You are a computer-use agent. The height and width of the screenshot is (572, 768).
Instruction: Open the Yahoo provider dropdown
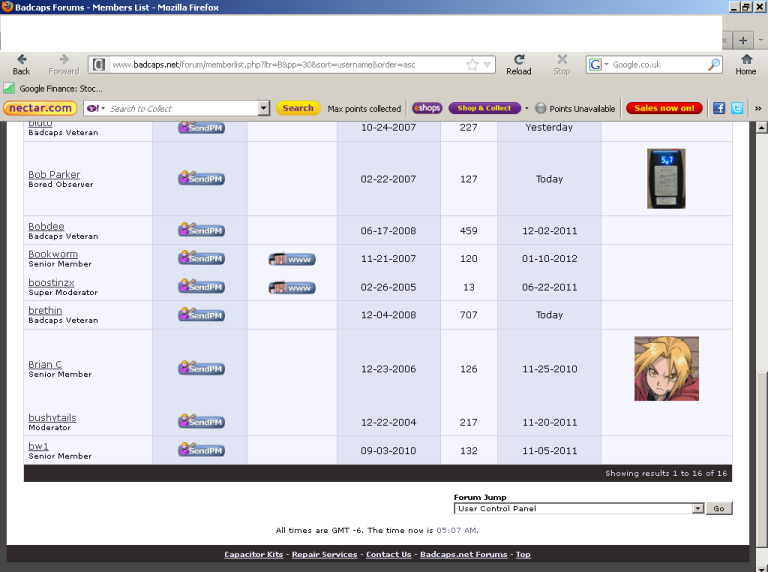(96, 108)
